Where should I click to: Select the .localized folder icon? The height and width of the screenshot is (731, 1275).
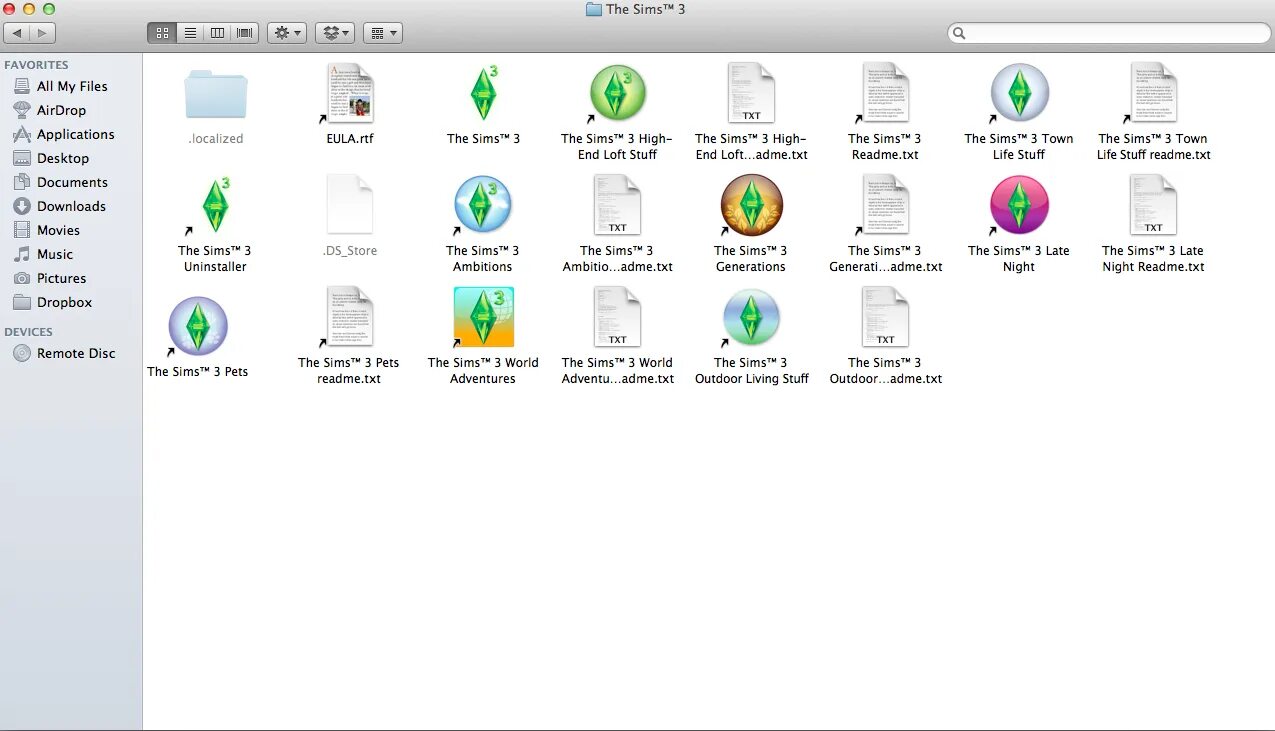tap(215, 94)
